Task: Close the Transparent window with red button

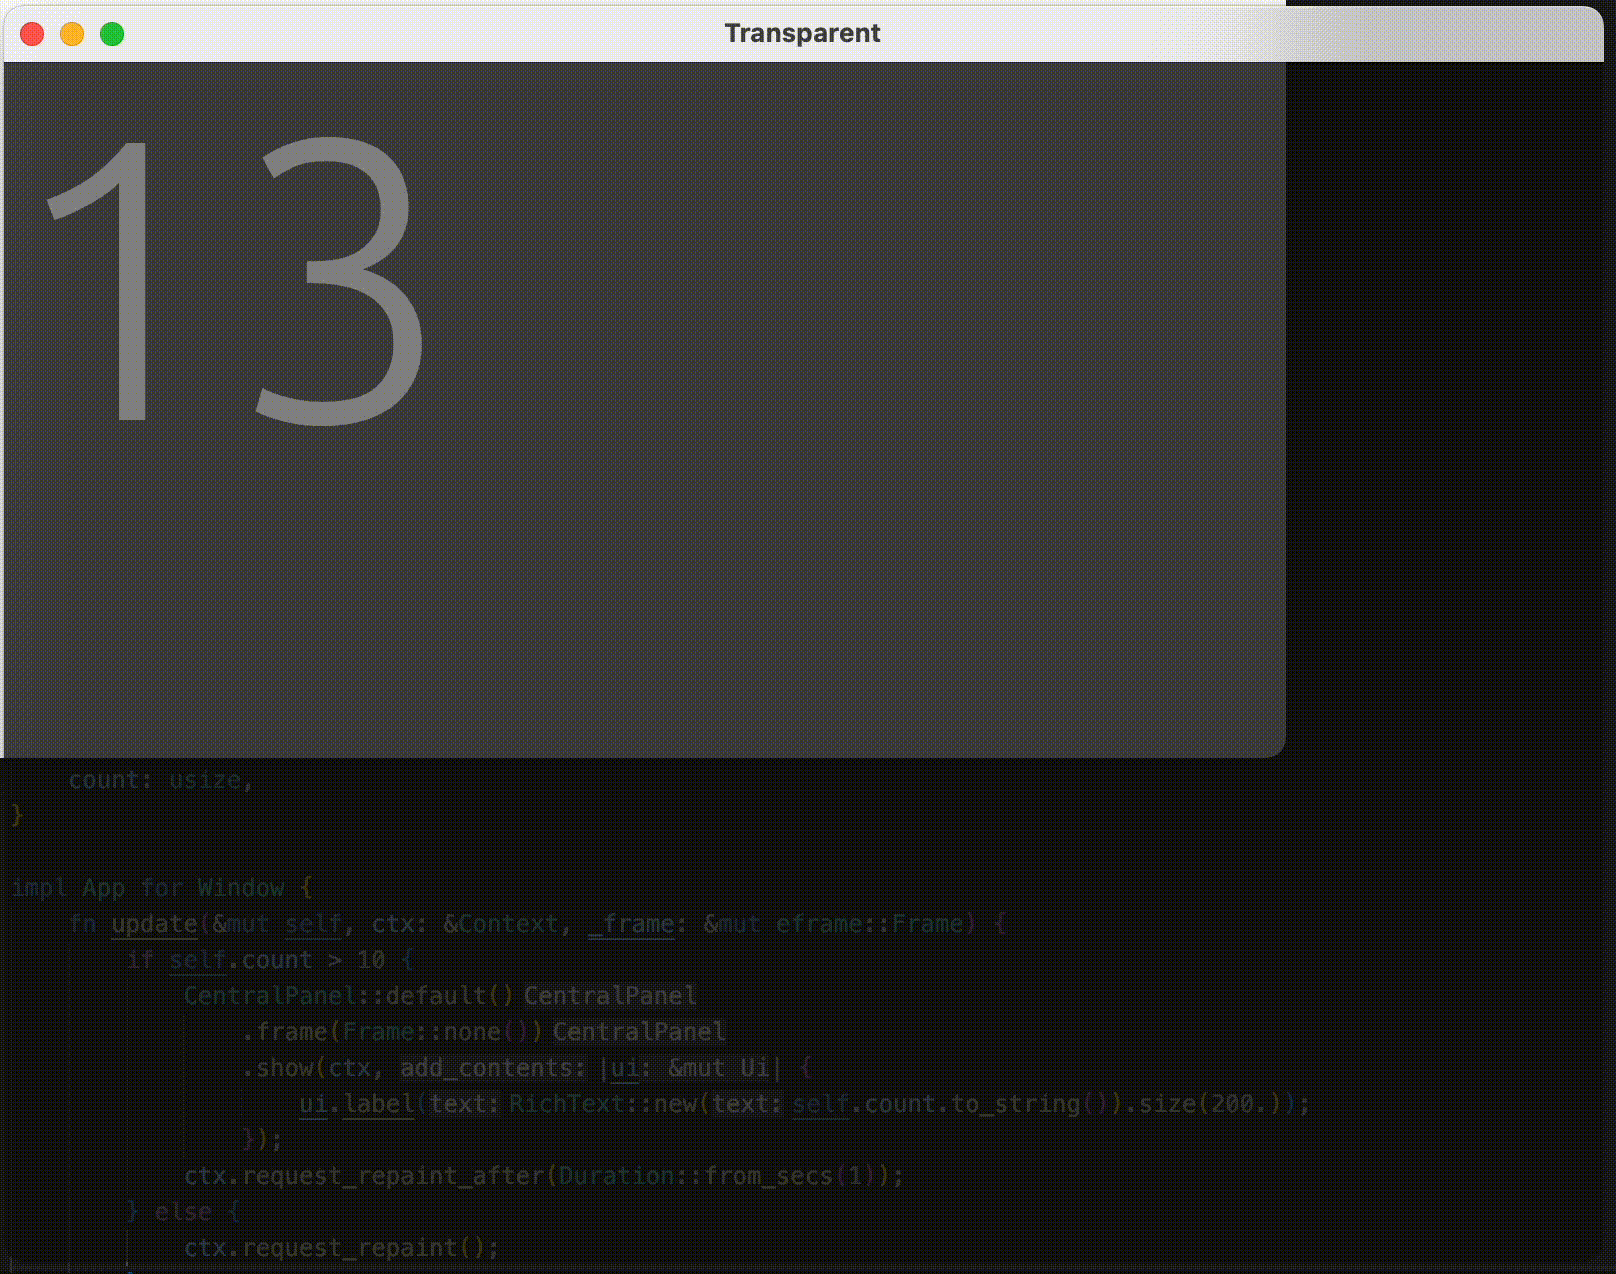Action: pos(32,34)
